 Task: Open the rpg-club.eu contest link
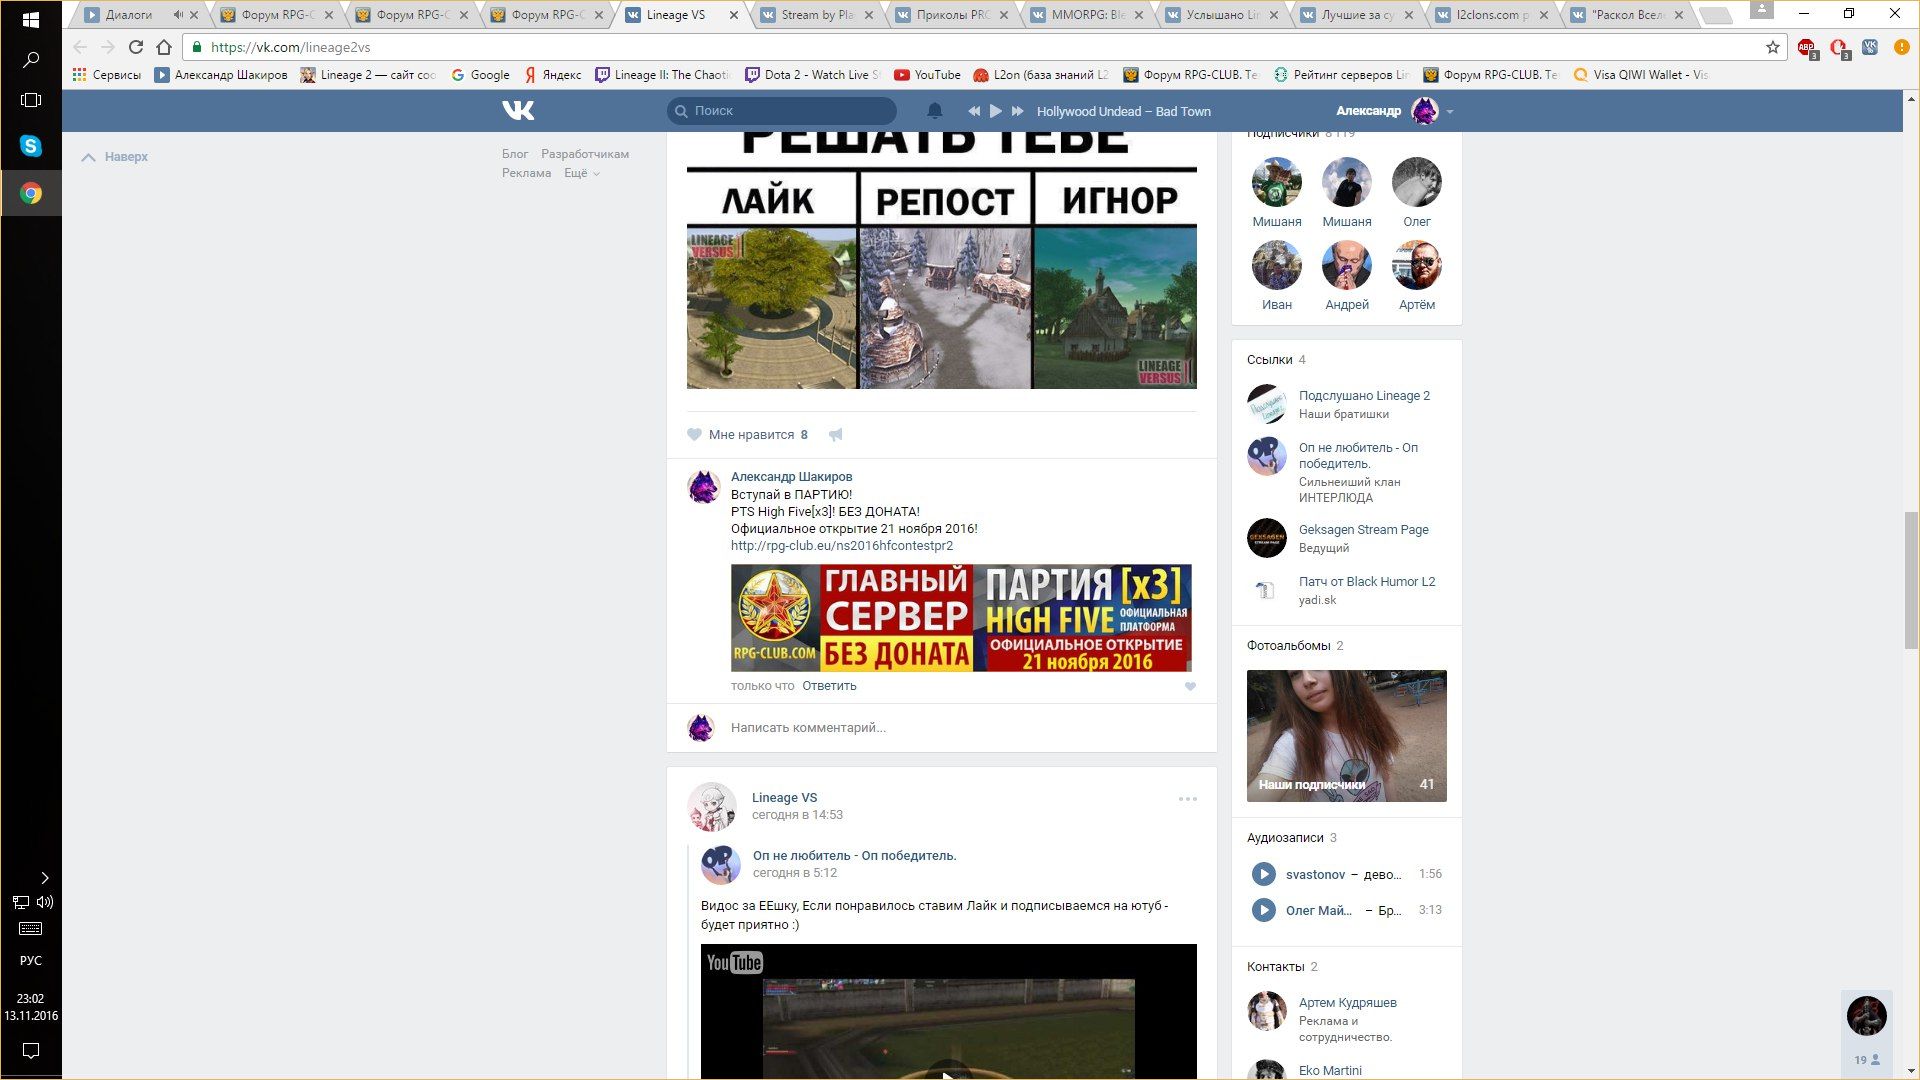pyautogui.click(x=841, y=546)
